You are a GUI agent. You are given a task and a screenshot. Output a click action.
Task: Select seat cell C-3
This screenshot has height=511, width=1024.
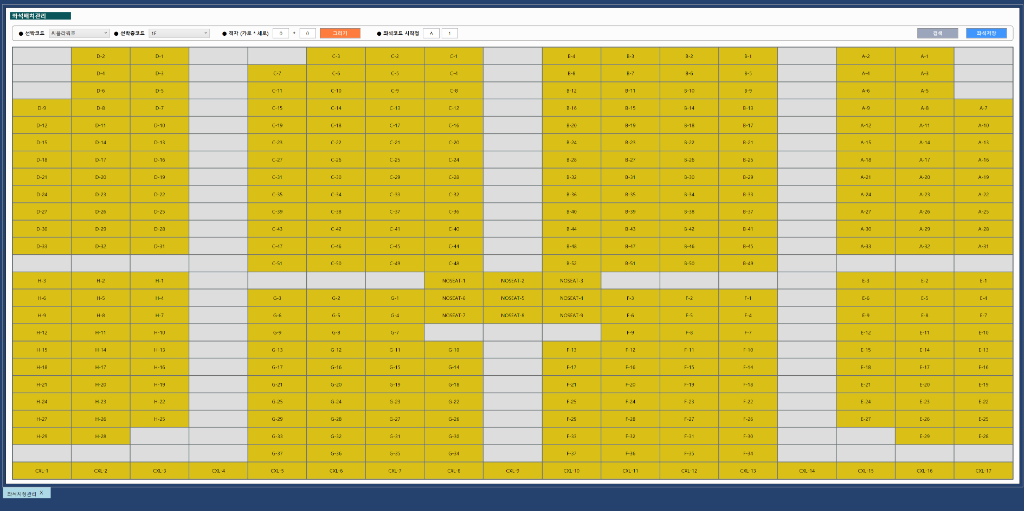336,56
